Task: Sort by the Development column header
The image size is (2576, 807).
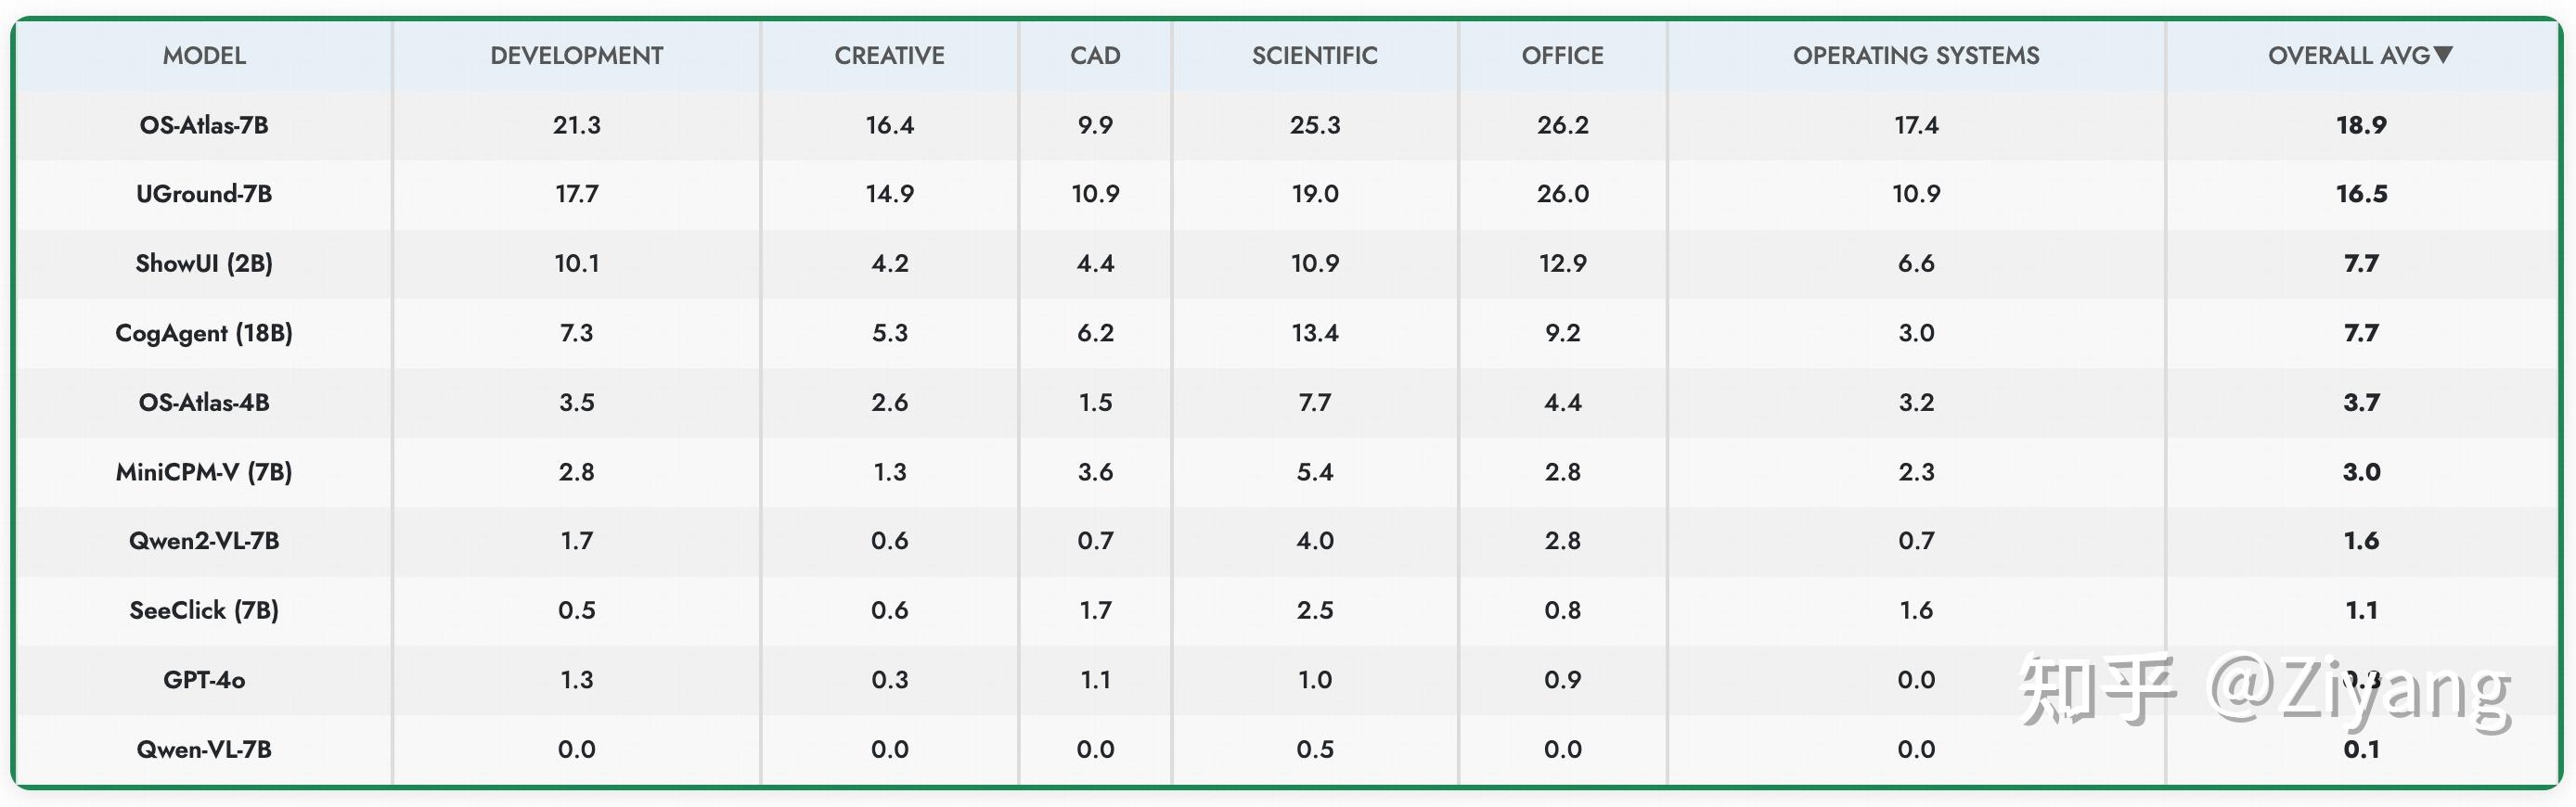Action: pos(576,56)
